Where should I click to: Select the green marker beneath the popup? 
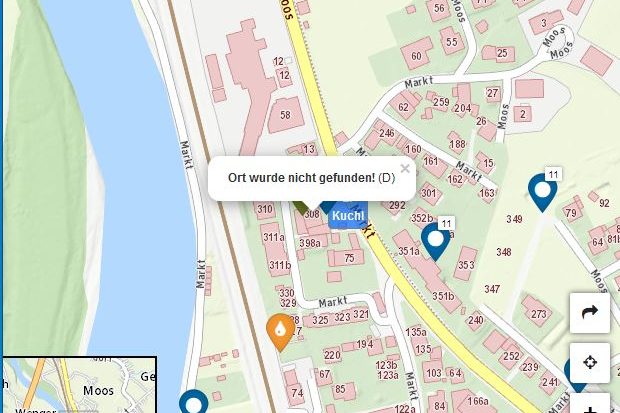point(300,207)
